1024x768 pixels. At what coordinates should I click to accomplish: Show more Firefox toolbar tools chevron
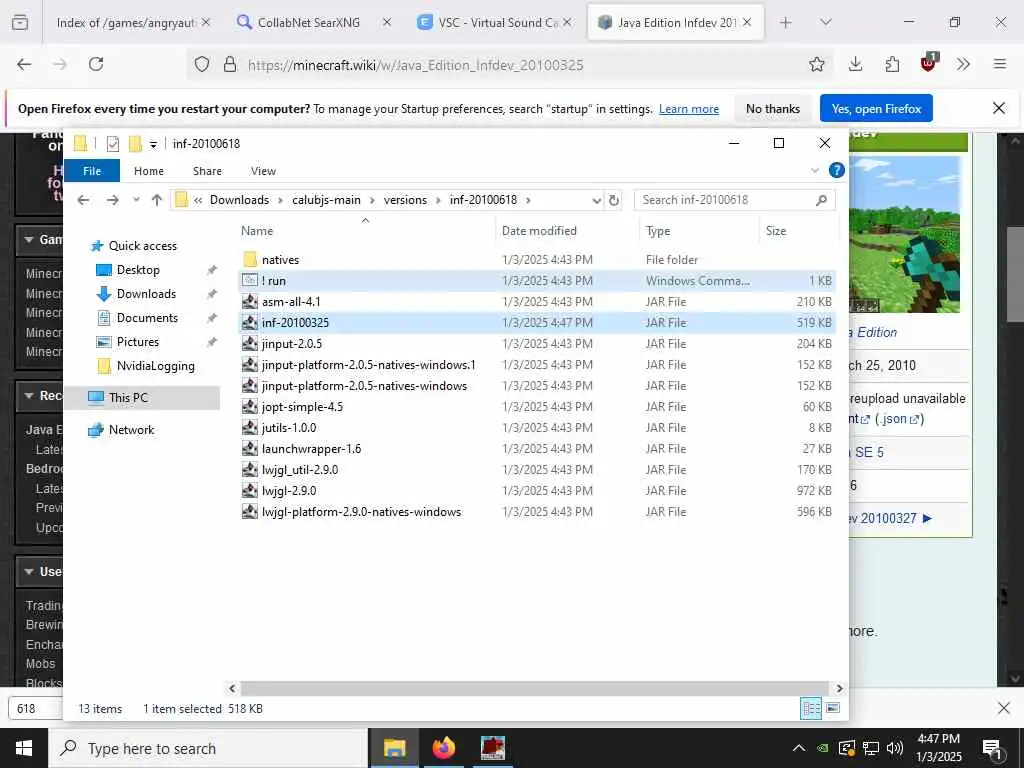[x=963, y=64]
